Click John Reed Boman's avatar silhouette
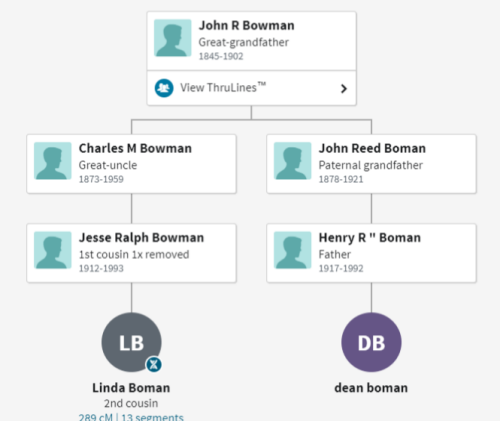Image resolution: width=500 pixels, height=421 pixels. click(293, 161)
